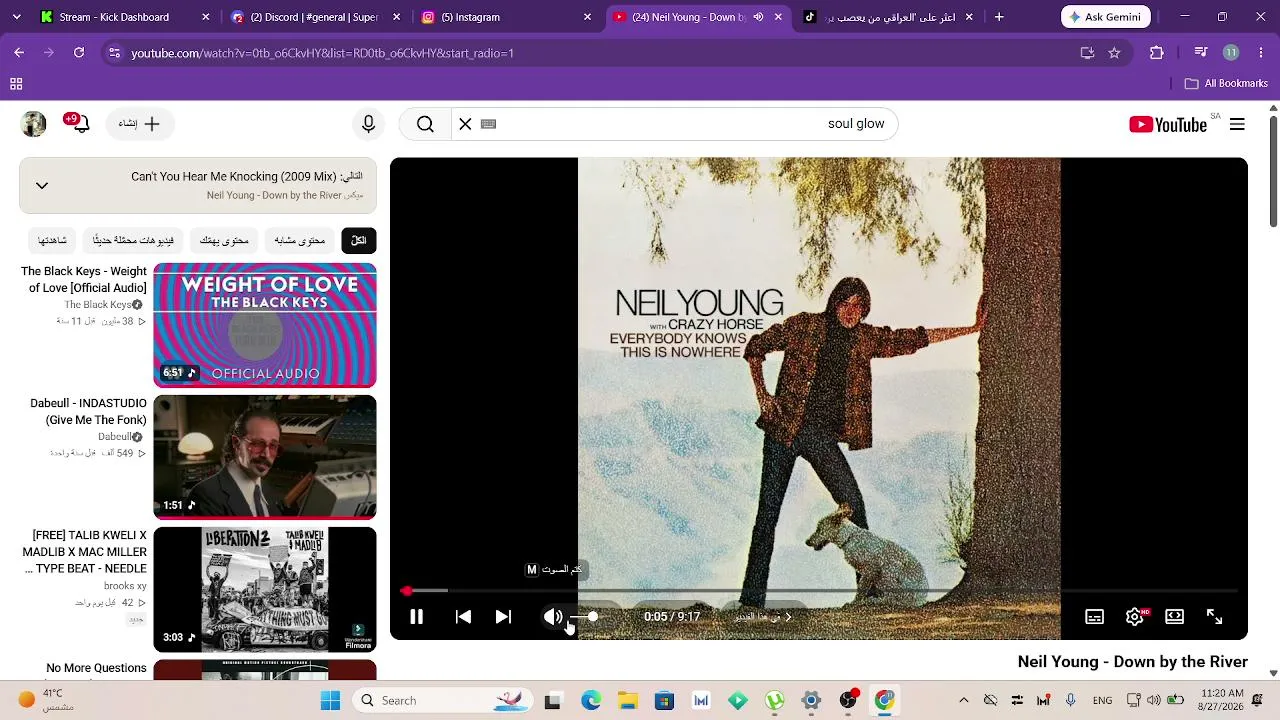
Task: Open File Explorer from the taskbar
Action: point(627,701)
